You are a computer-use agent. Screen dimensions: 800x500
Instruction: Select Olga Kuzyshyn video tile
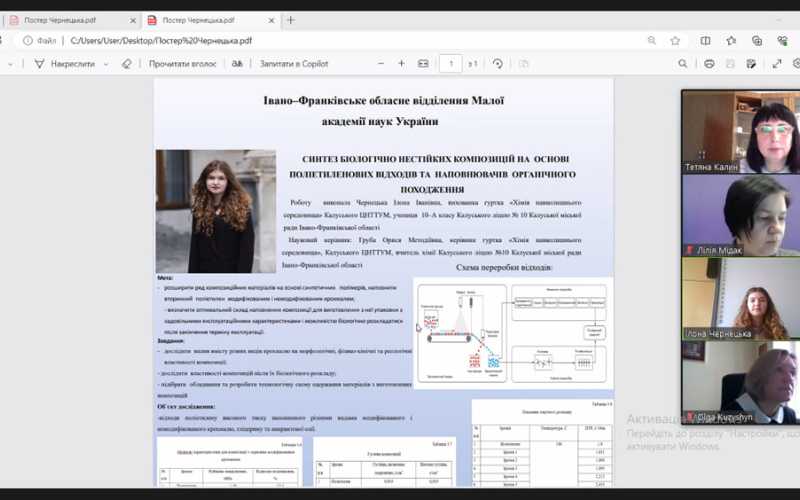[x=741, y=382]
